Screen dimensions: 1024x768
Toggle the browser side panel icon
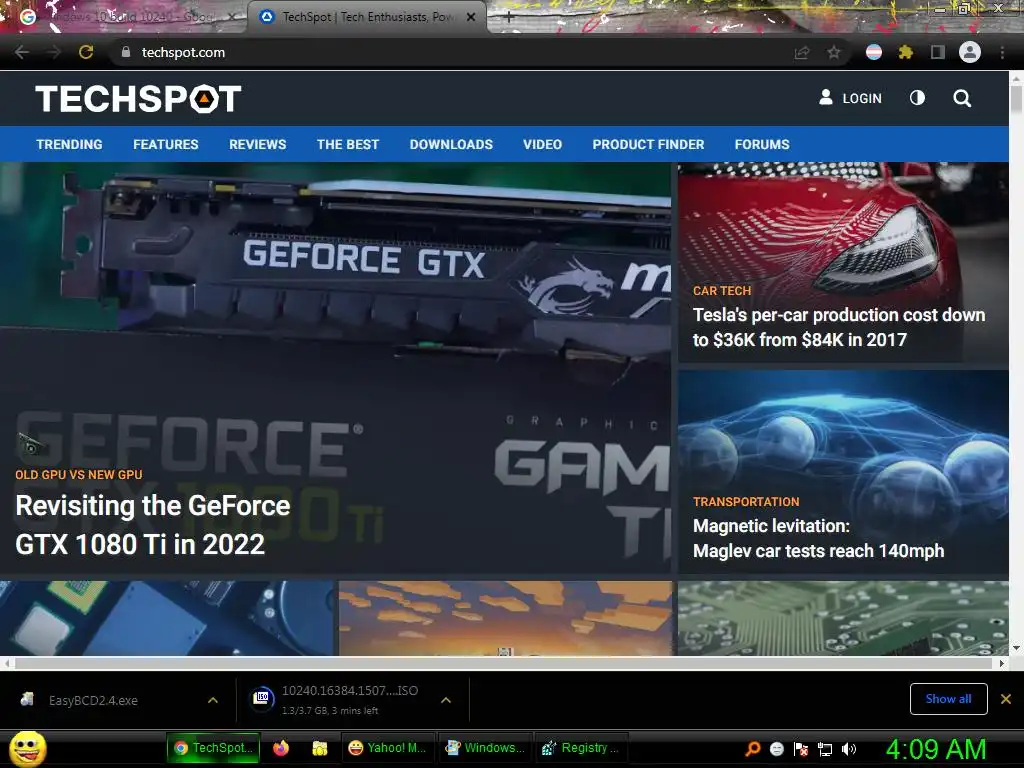[938, 52]
